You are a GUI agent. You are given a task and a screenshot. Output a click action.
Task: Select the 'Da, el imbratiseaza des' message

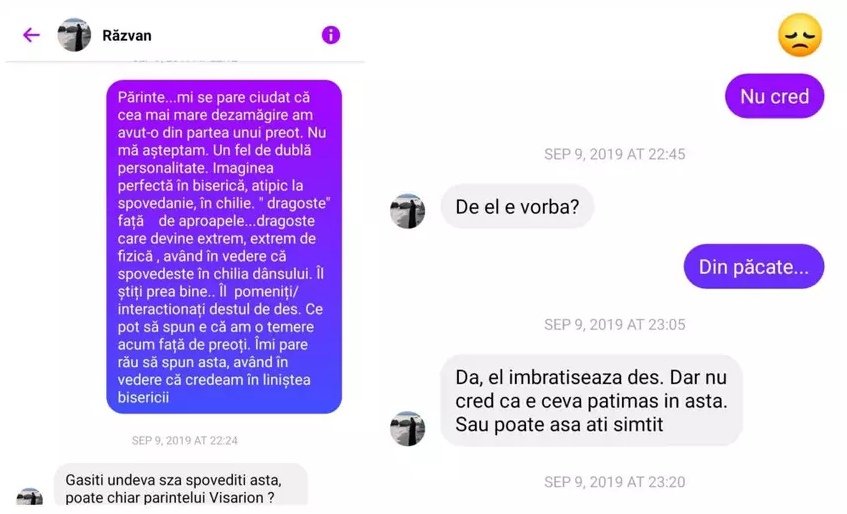point(591,401)
